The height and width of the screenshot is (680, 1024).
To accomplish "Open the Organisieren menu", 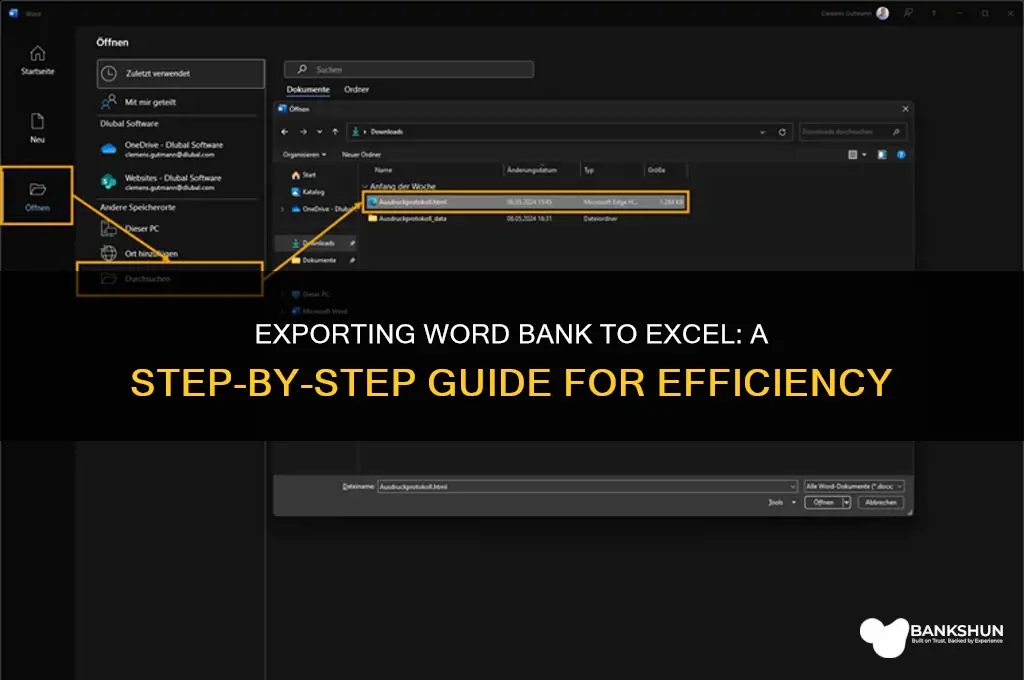I will pos(304,155).
